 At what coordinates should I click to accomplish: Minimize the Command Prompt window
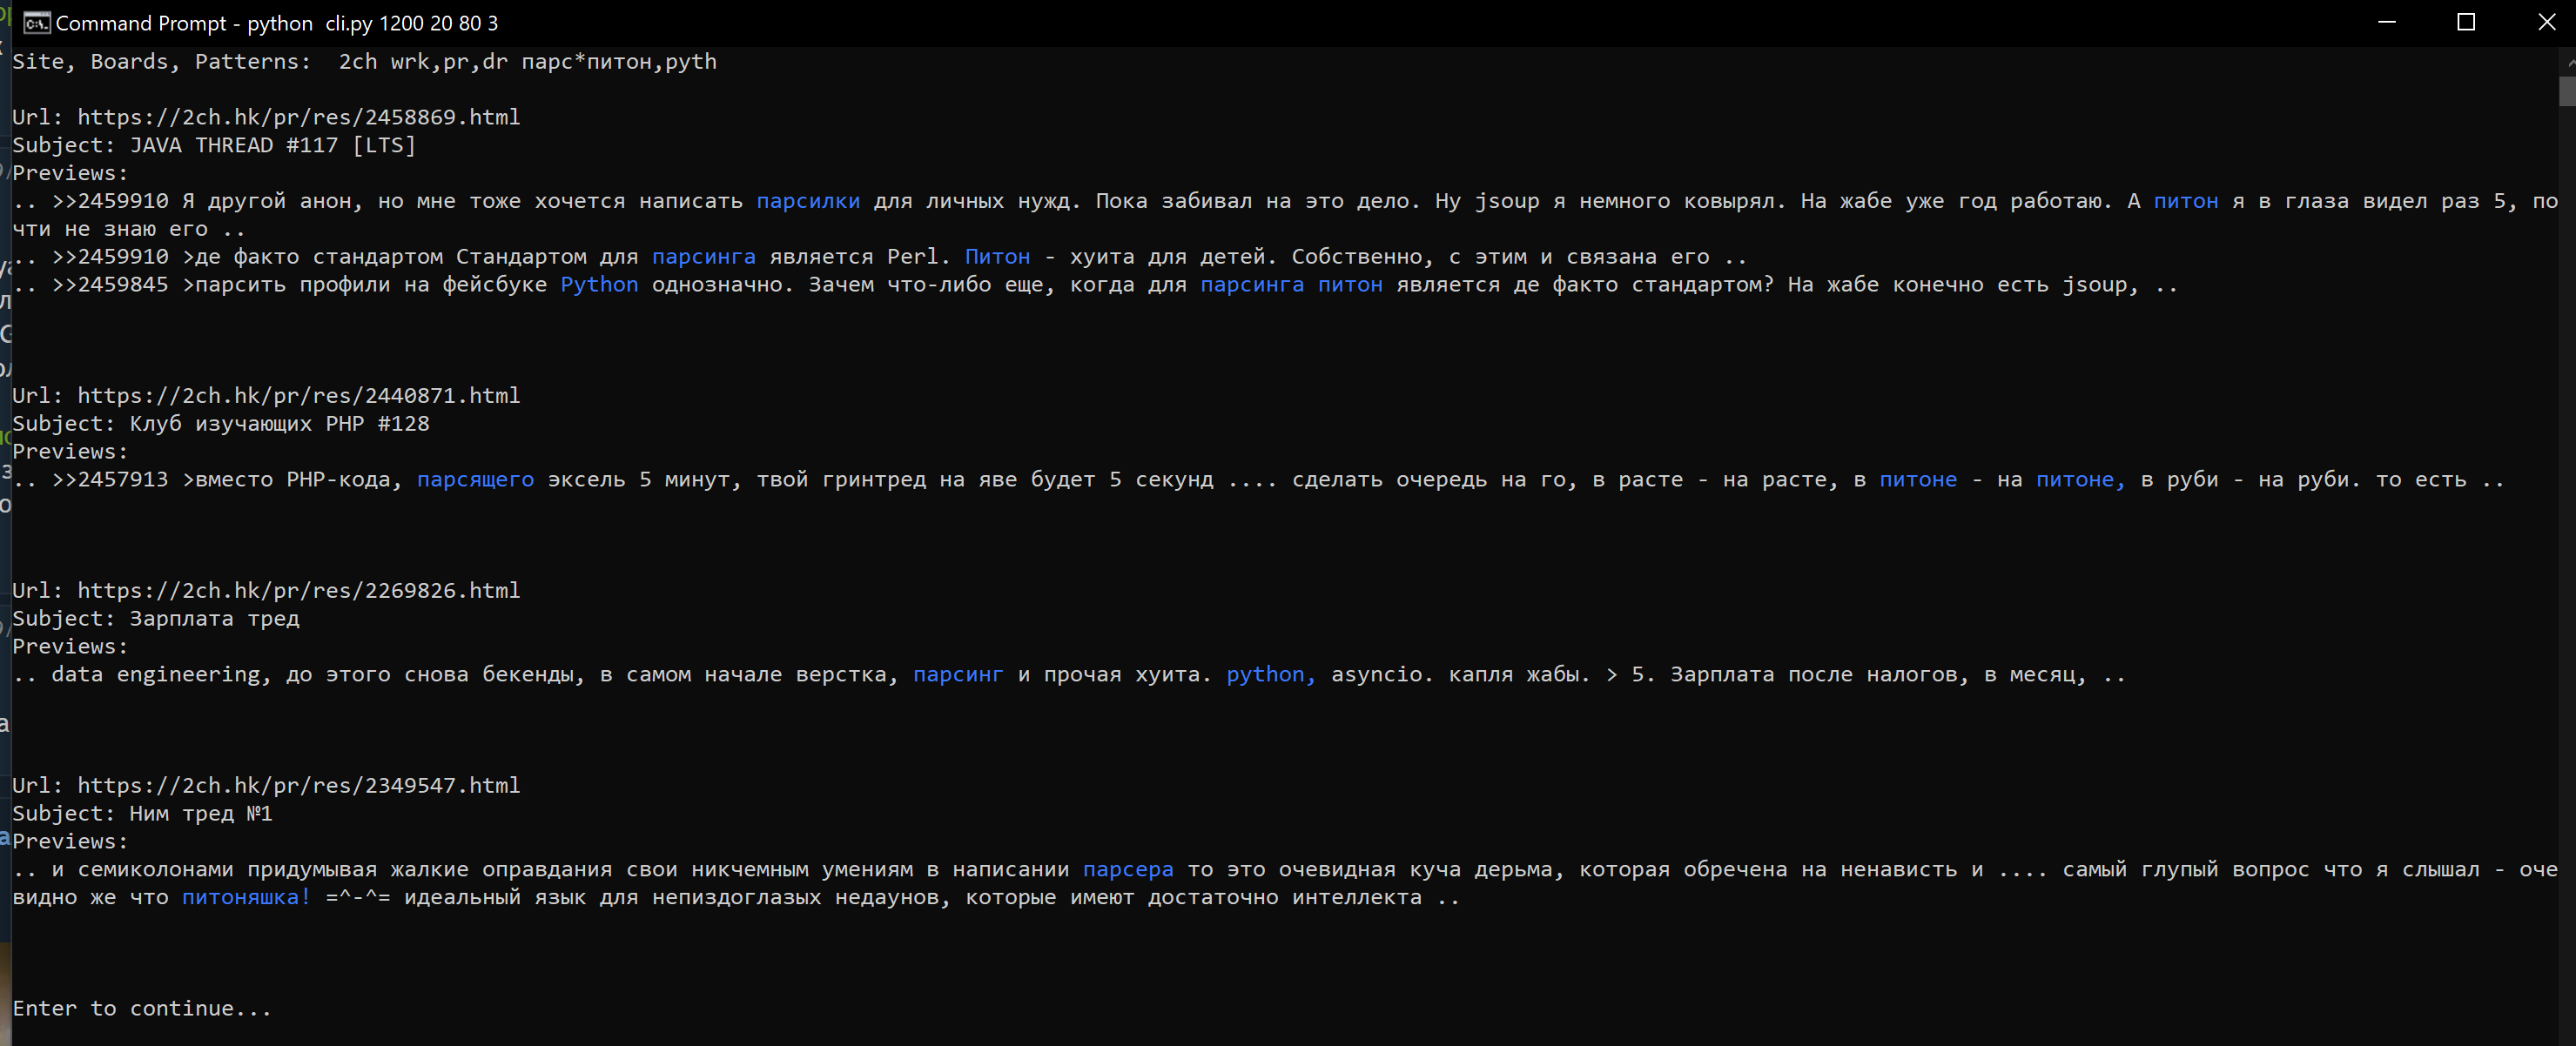coord(2387,22)
